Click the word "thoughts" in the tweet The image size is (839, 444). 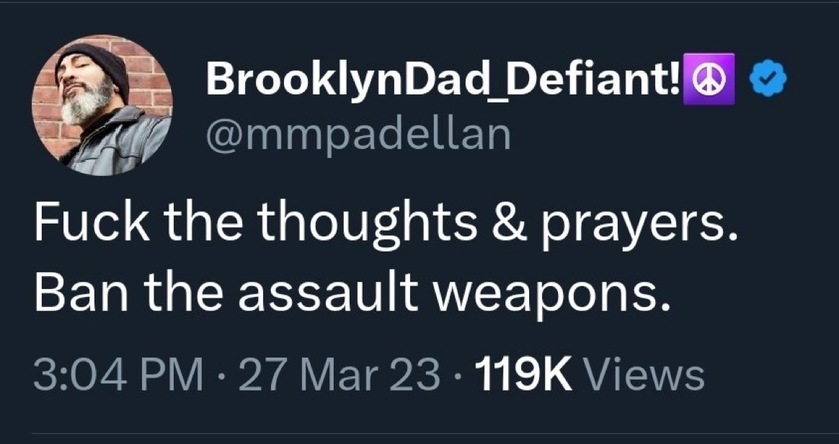[369, 224]
